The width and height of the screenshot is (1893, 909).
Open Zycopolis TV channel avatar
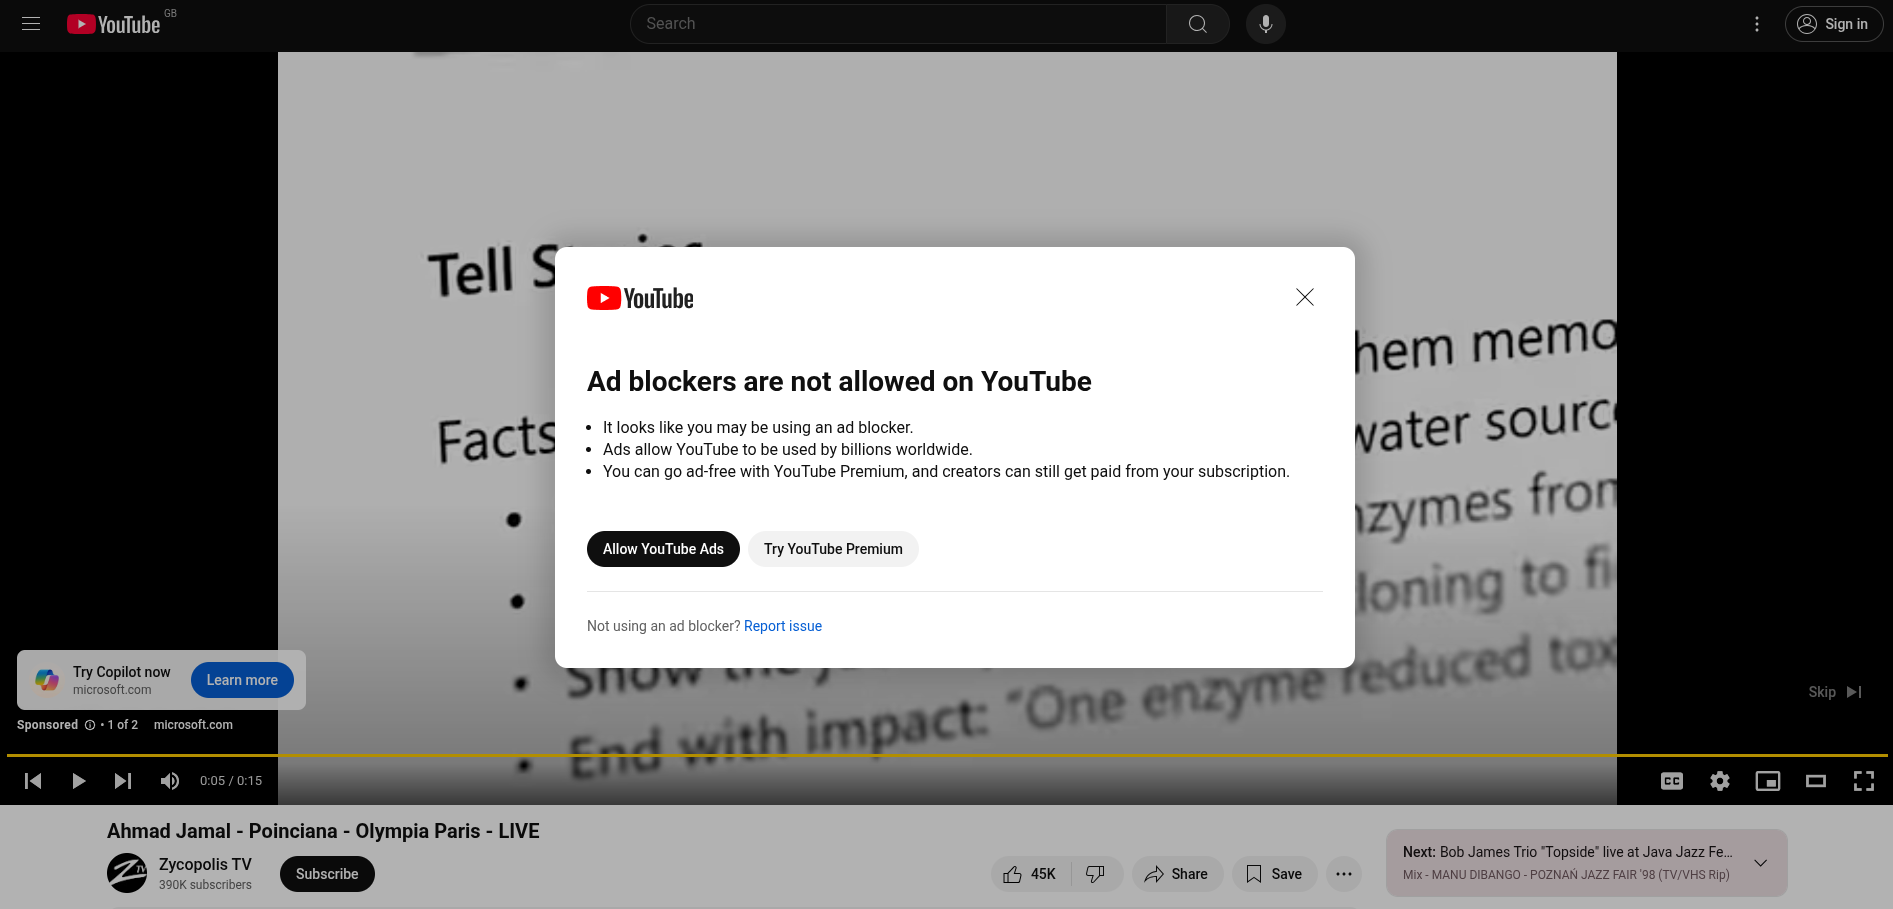click(x=127, y=873)
